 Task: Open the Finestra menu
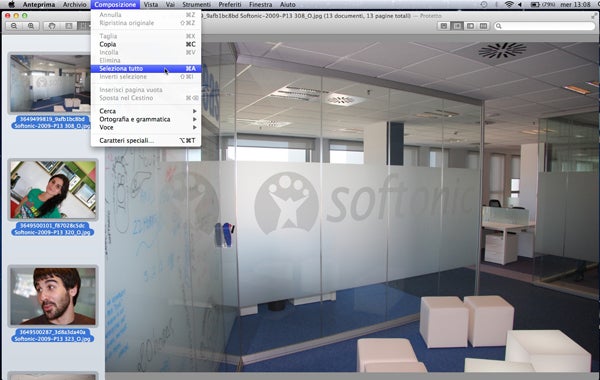pos(261,5)
